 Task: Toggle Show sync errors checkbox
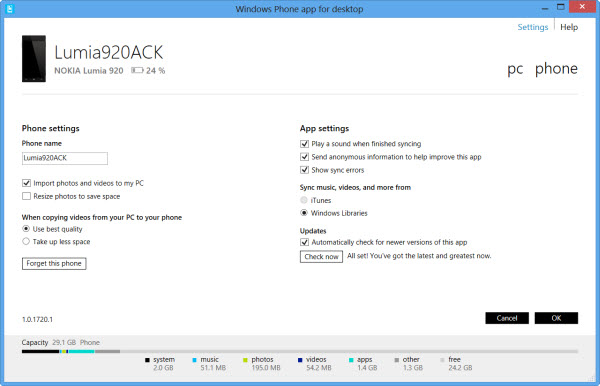[x=304, y=170]
